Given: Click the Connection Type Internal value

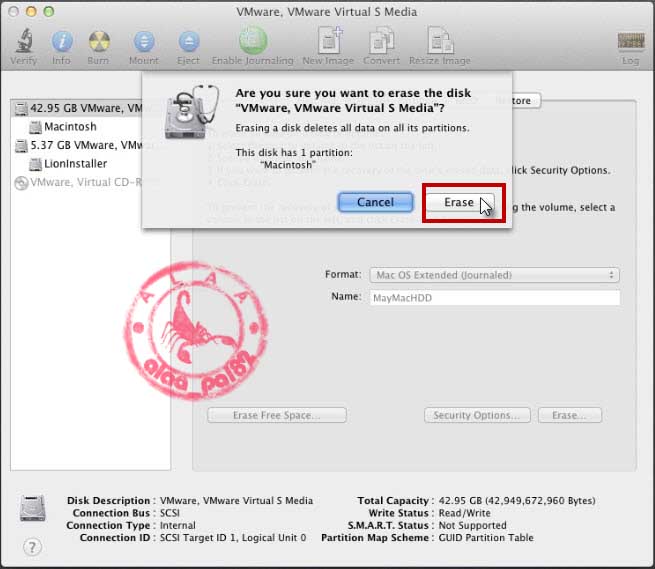Looking at the screenshot, I should (x=178, y=525).
